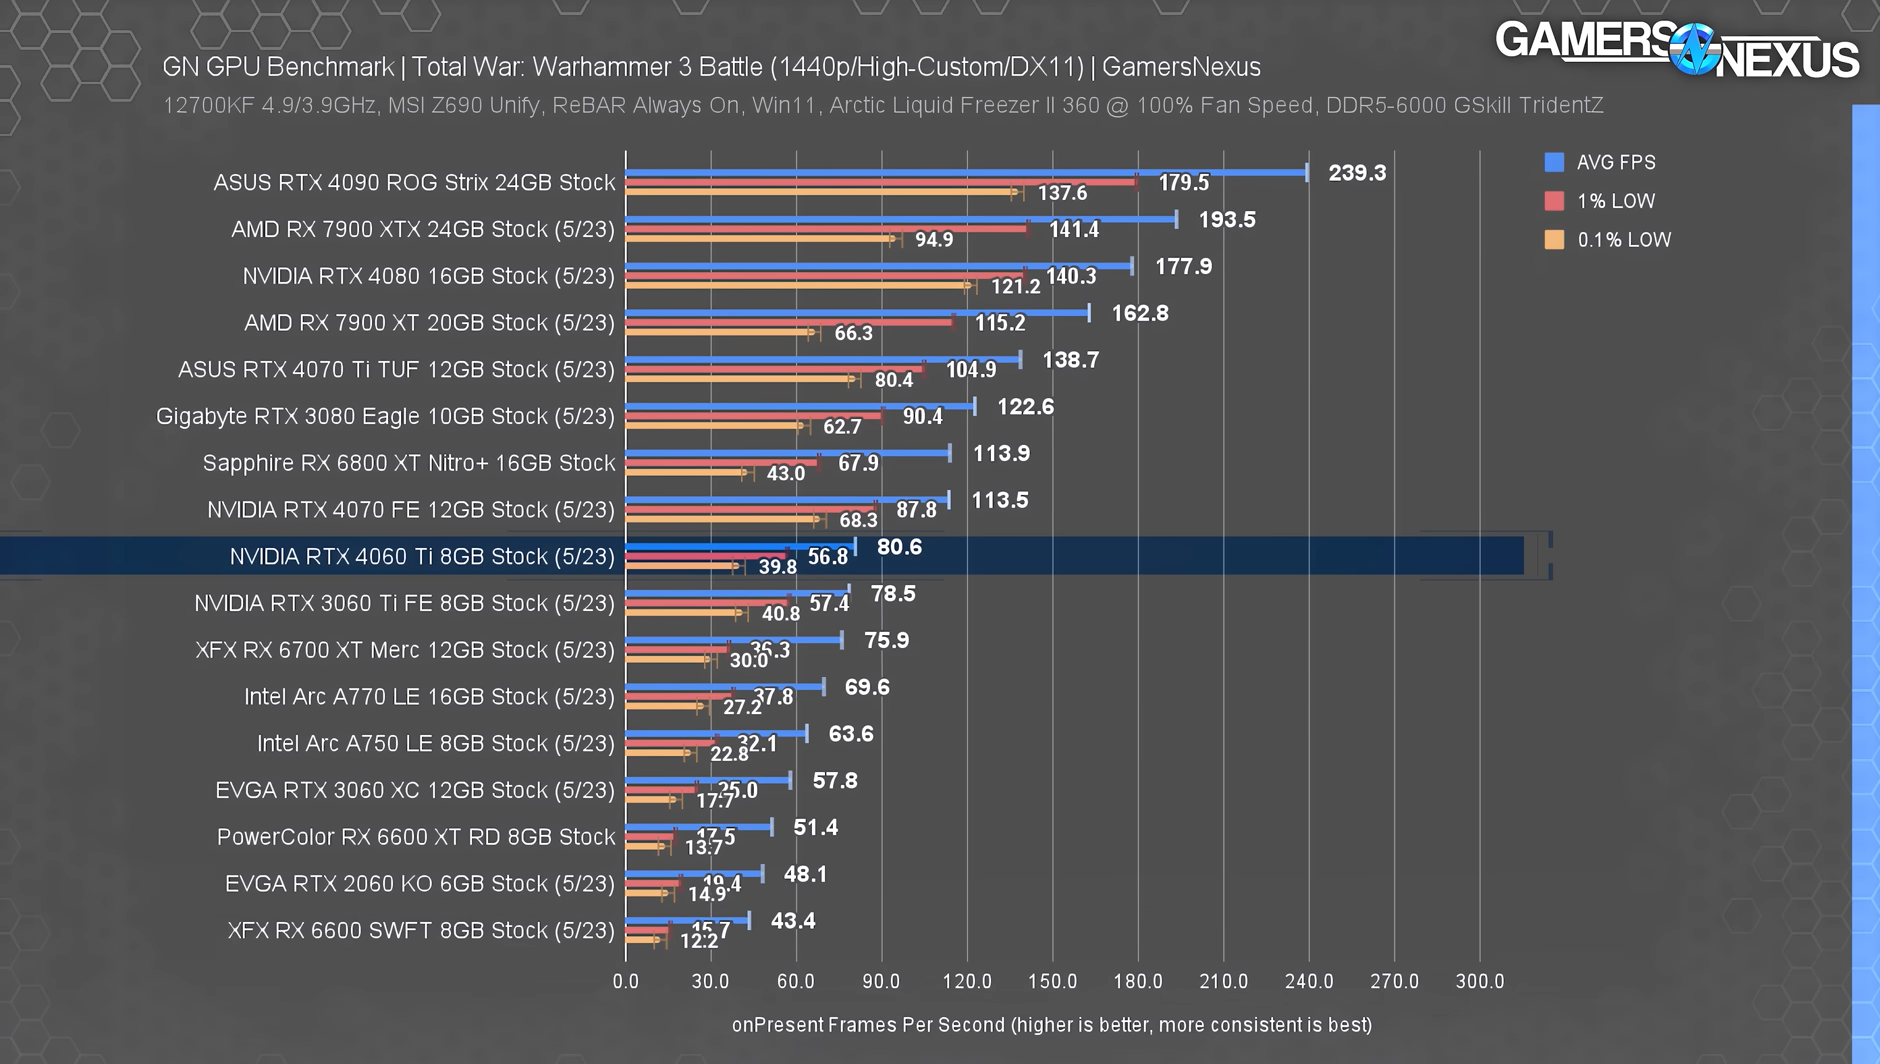Click the 57.8 average FPS value

click(x=835, y=781)
